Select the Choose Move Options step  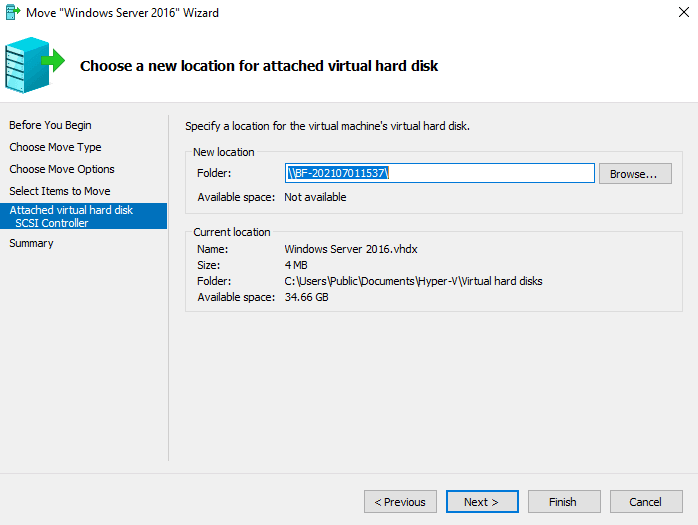pyautogui.click(x=62, y=169)
